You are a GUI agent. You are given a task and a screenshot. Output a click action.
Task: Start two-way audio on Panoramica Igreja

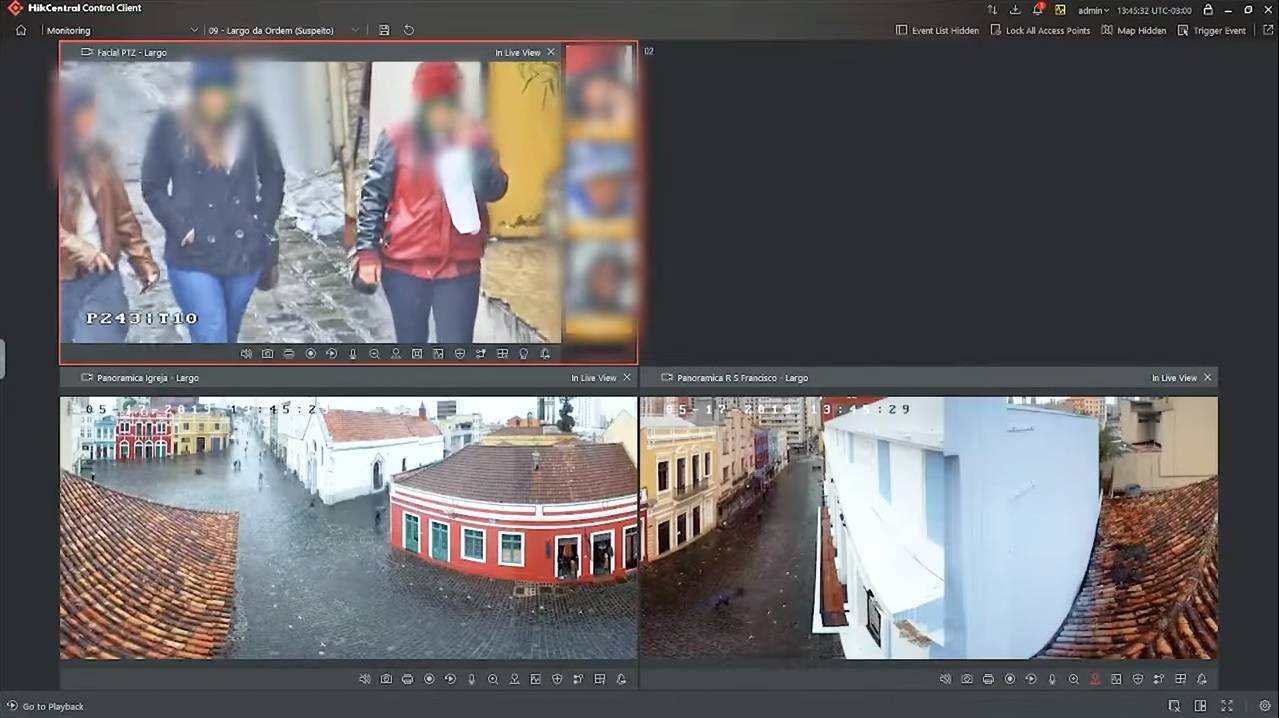pos(471,679)
